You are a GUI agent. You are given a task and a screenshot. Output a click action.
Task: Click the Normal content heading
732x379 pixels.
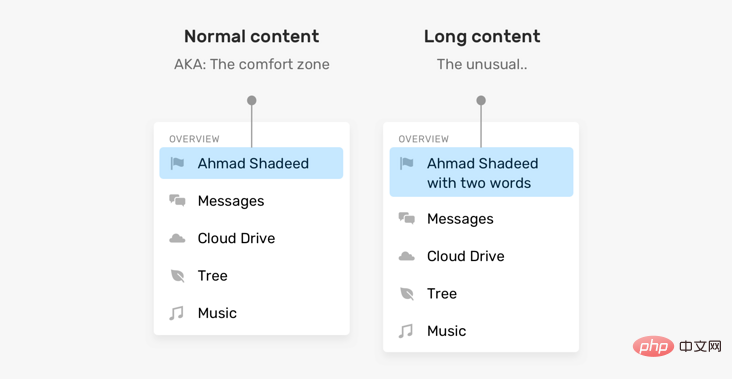pyautogui.click(x=252, y=36)
